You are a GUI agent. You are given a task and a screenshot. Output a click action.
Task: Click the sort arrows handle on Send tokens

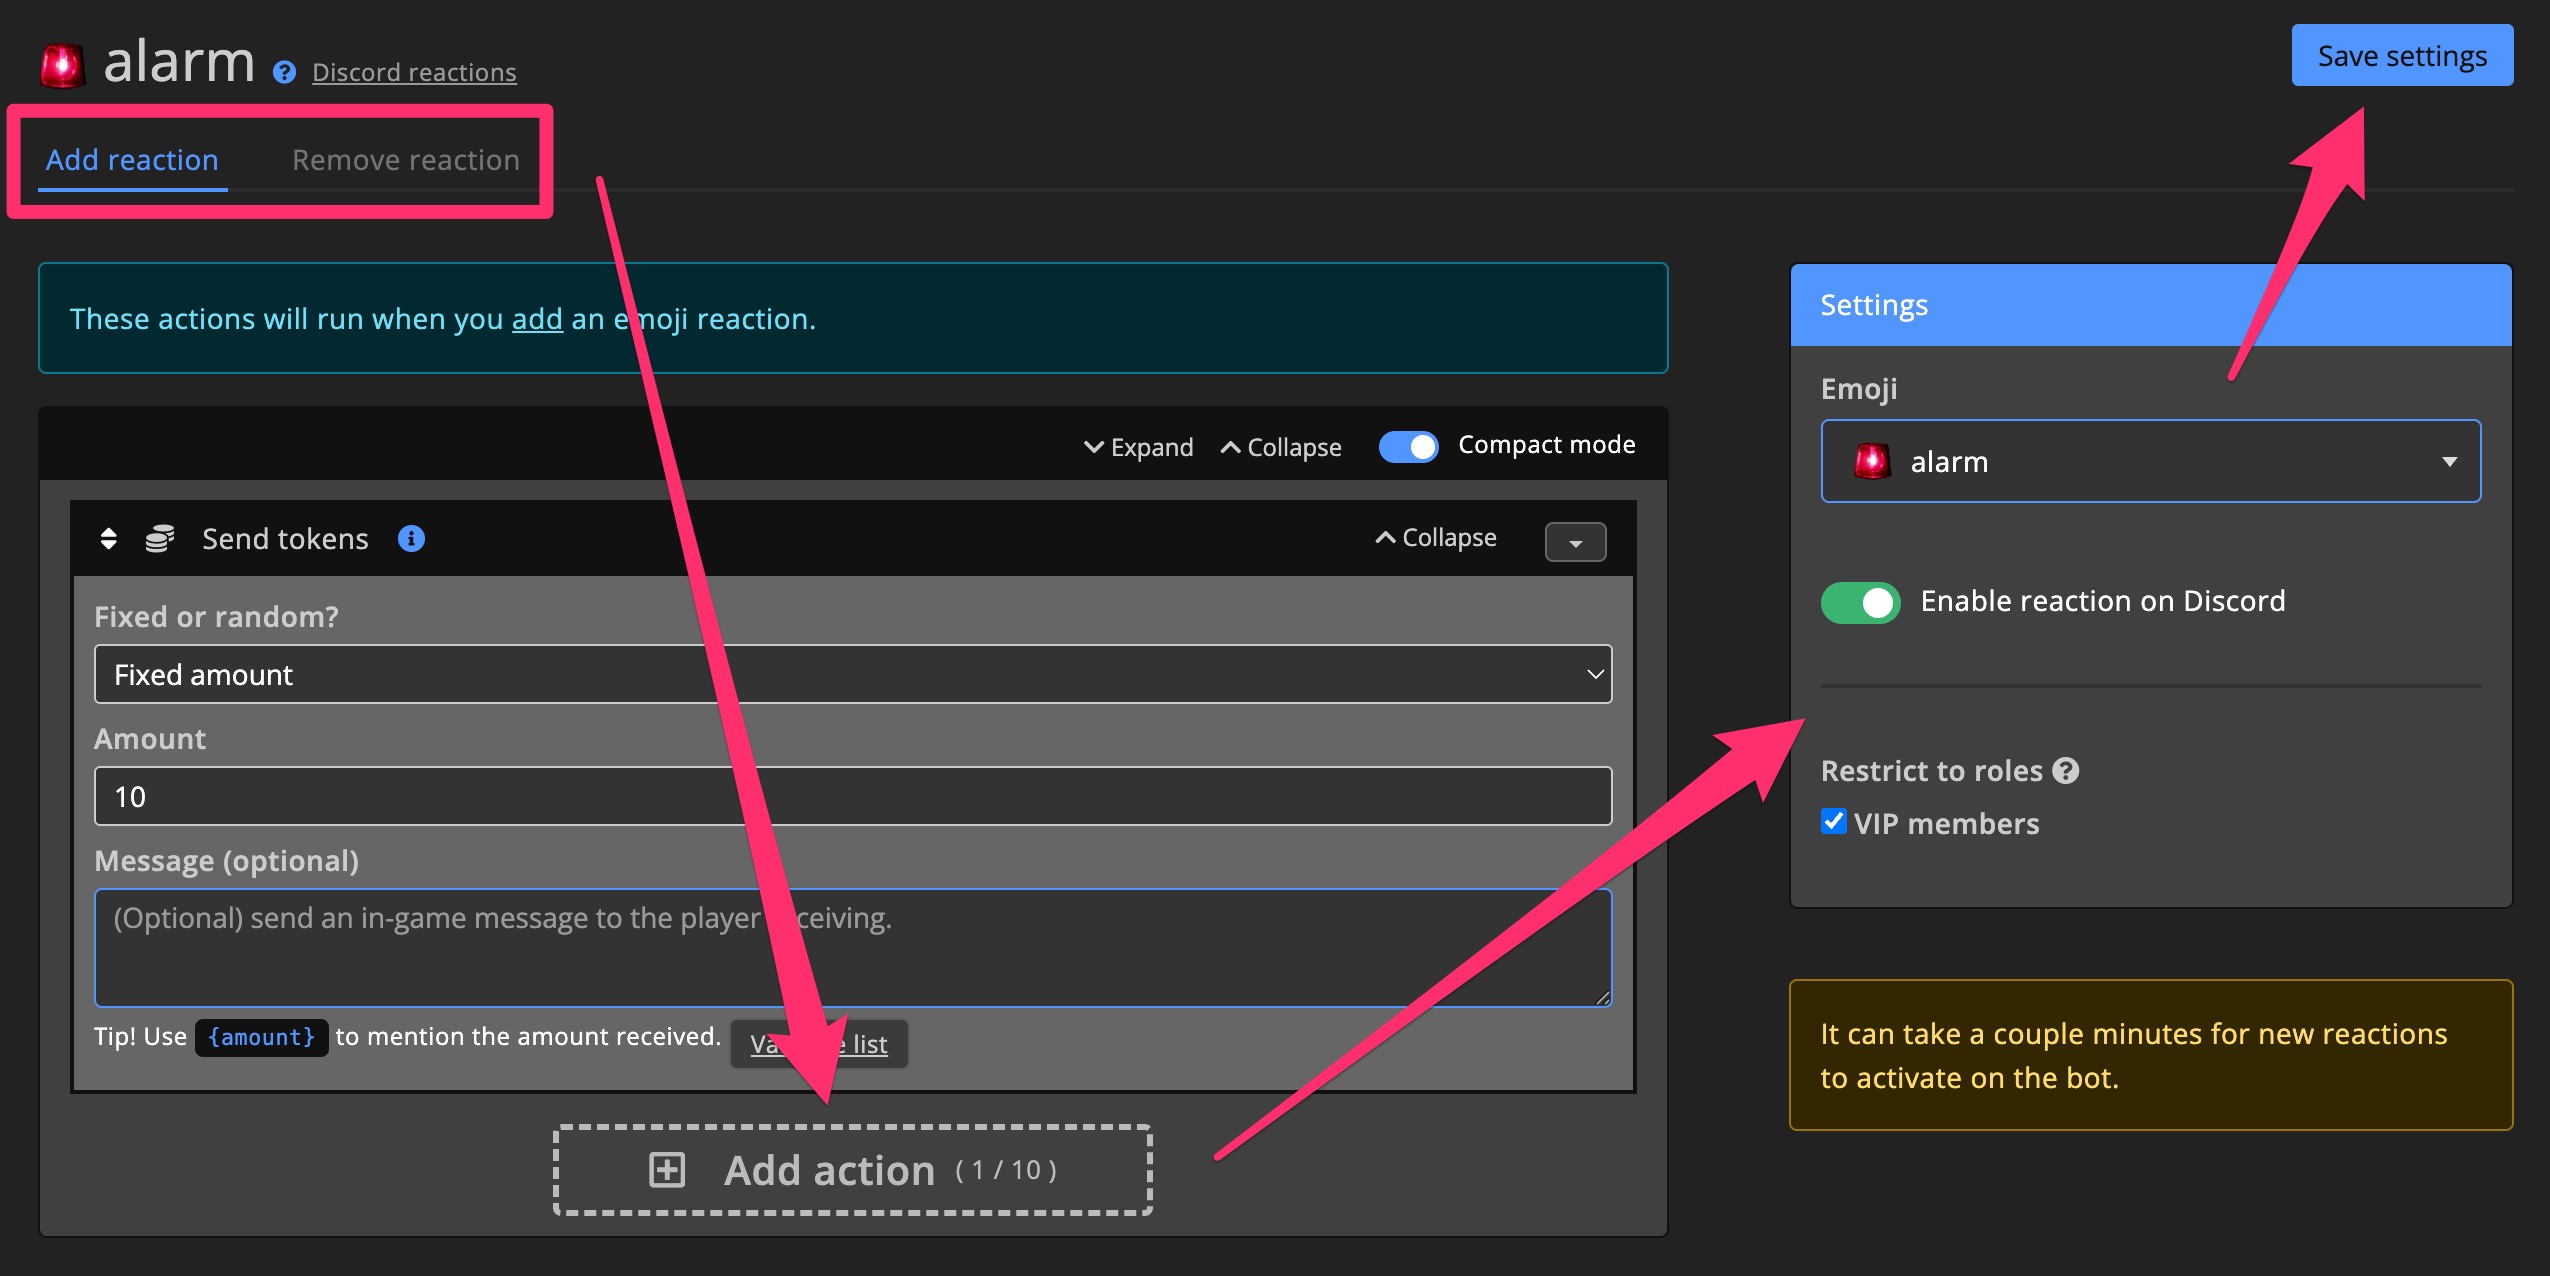click(109, 539)
